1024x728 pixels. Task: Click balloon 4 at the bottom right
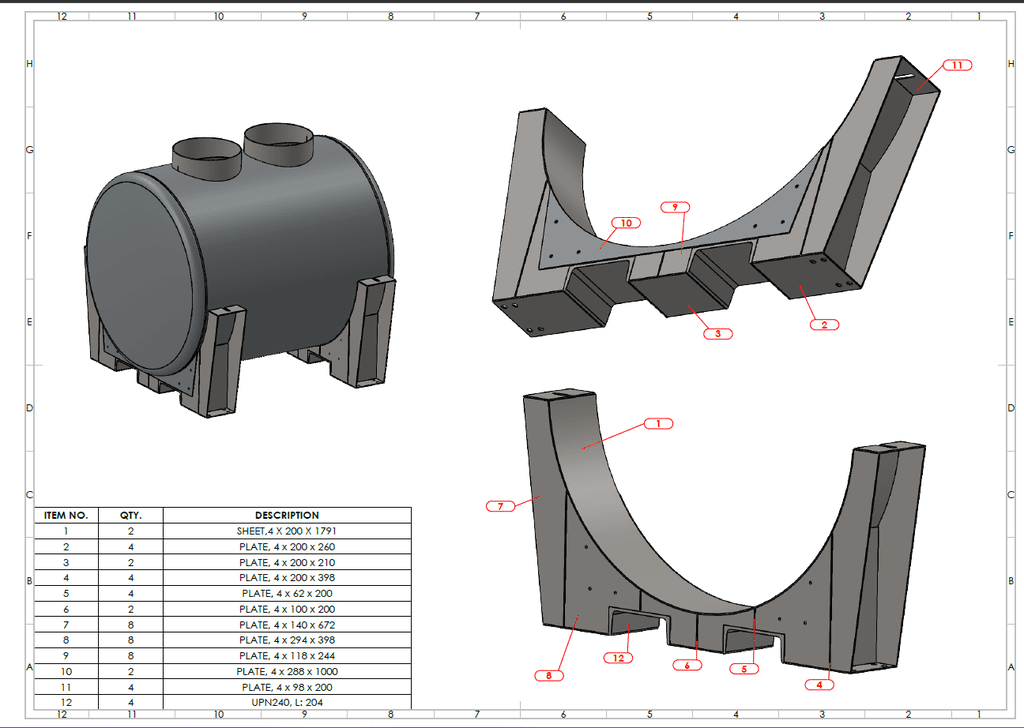(x=821, y=684)
